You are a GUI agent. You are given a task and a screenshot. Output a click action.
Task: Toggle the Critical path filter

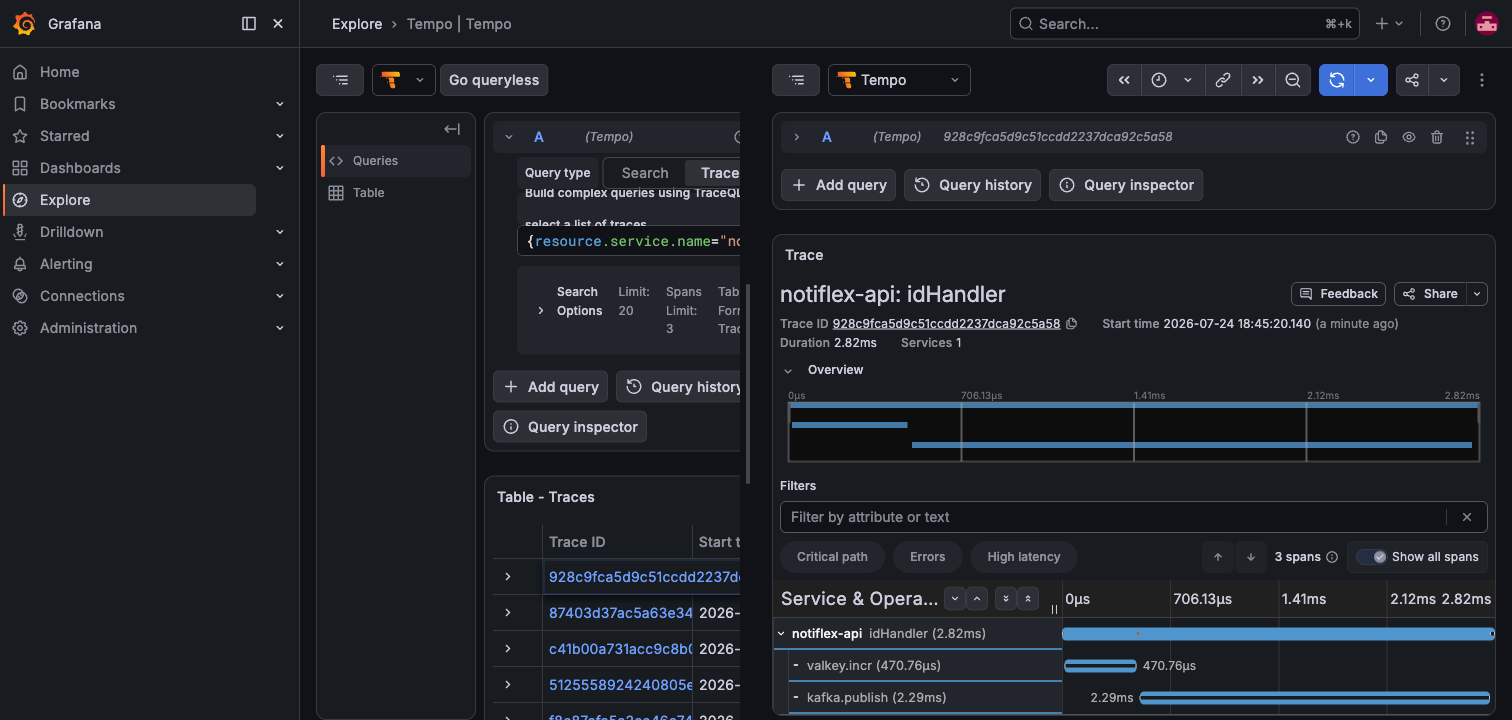(832, 557)
